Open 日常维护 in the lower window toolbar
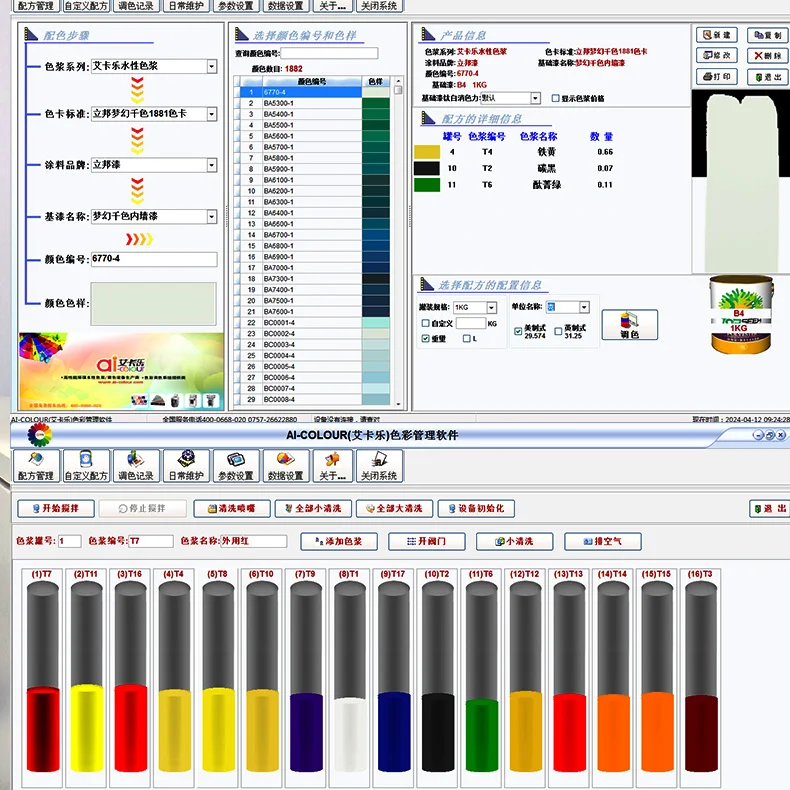The height and width of the screenshot is (790, 790). click(186, 466)
